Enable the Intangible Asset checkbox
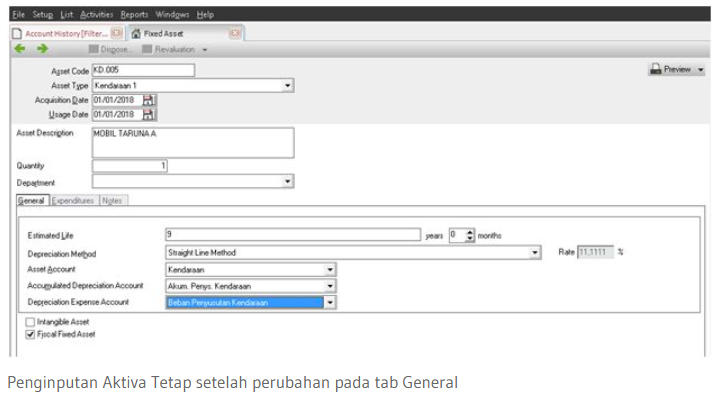The image size is (714, 397). (x=31, y=322)
